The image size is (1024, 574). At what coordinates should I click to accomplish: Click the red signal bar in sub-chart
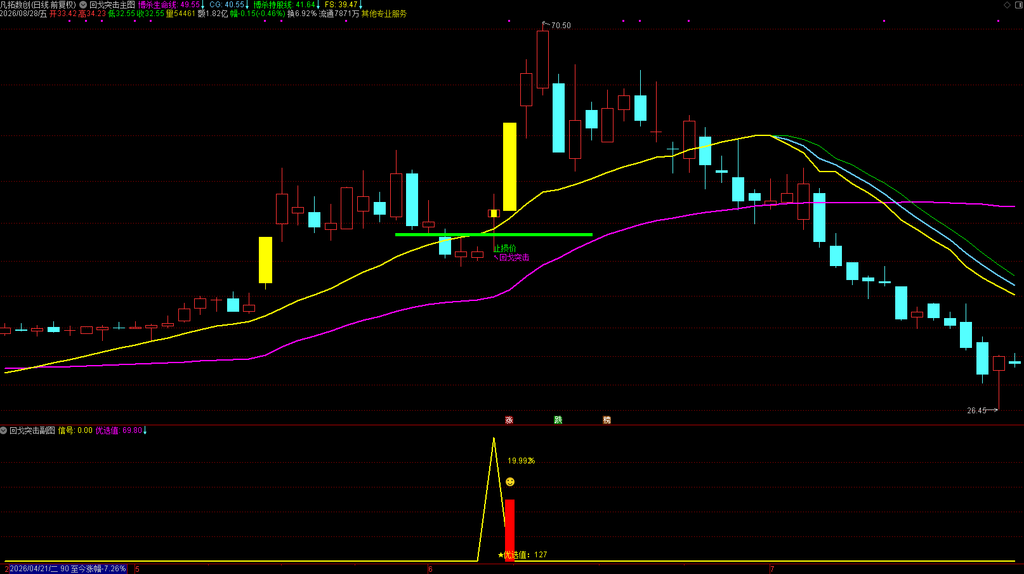pyautogui.click(x=510, y=530)
